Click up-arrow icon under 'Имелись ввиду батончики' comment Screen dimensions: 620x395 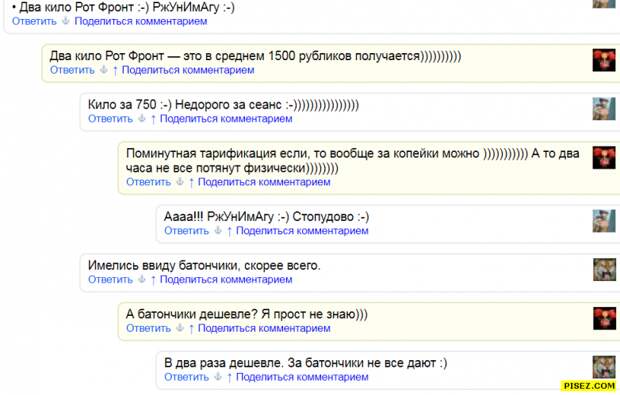[153, 280]
